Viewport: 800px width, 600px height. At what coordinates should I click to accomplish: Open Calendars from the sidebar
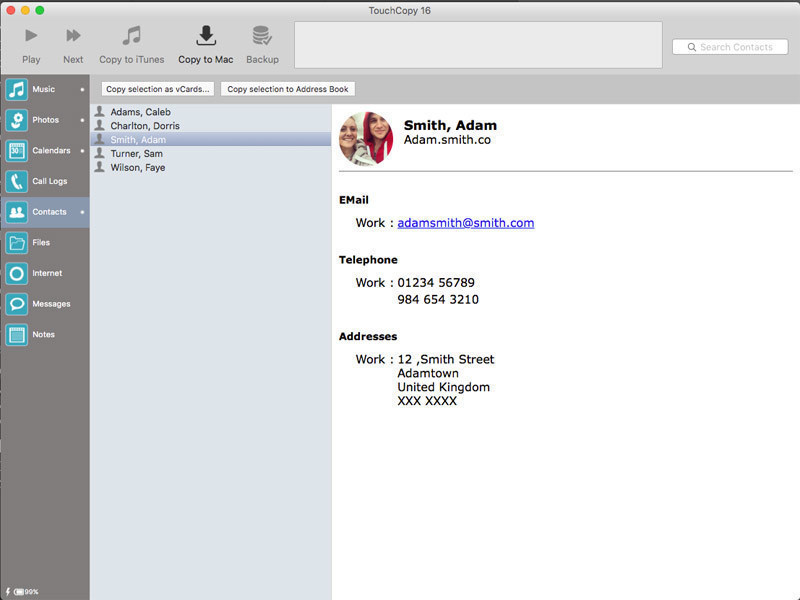pos(17,151)
